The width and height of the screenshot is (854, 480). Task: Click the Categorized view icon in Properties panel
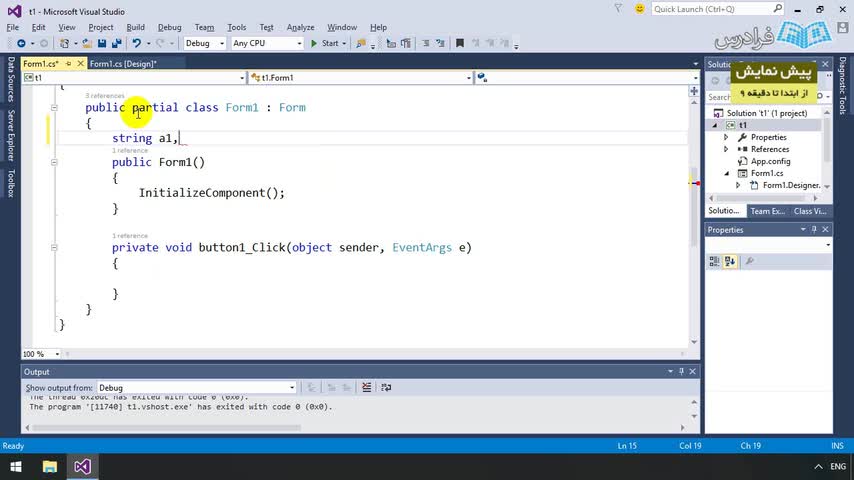pyautogui.click(x=715, y=262)
